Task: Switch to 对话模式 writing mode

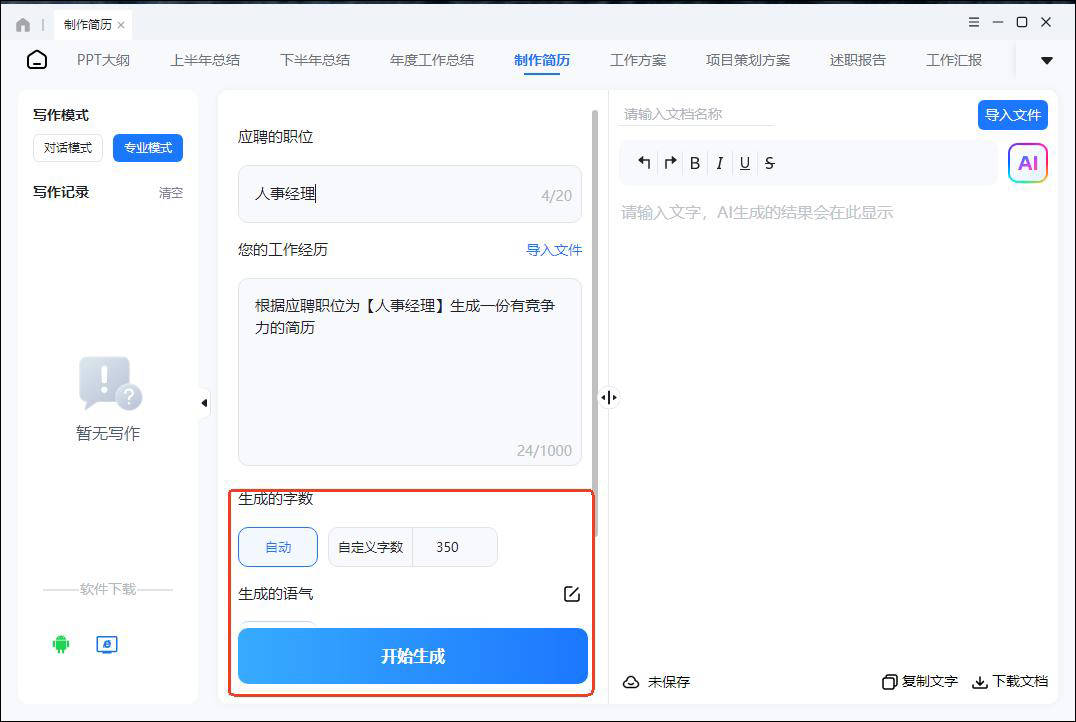Action: (x=68, y=148)
